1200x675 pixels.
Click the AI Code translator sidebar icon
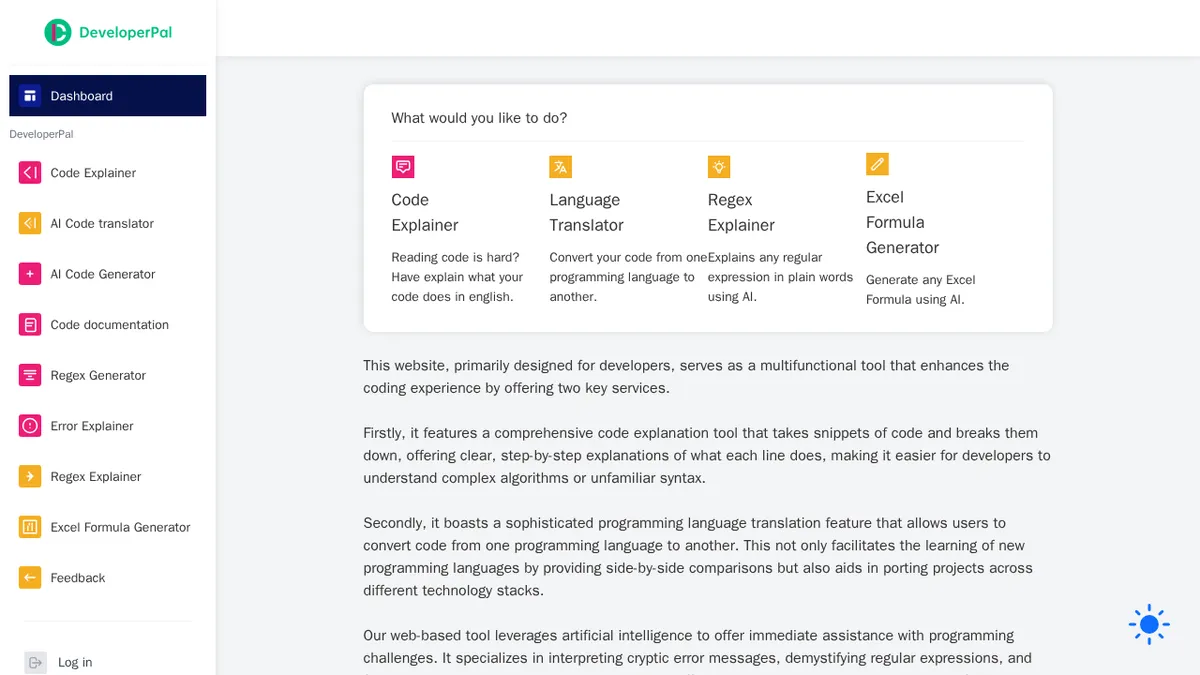click(x=29, y=223)
